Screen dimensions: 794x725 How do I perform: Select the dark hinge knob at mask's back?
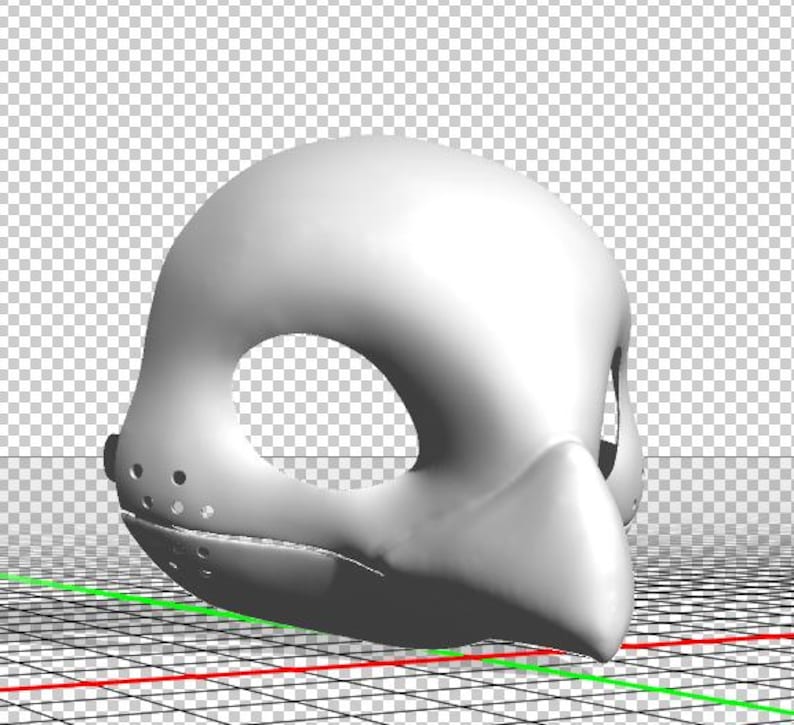pos(111,458)
